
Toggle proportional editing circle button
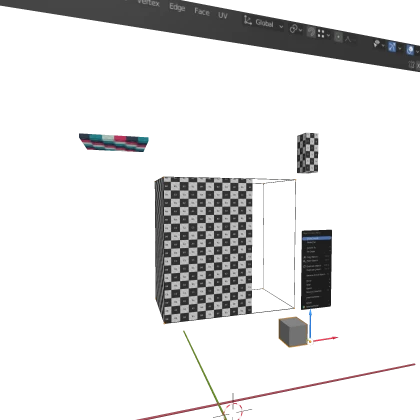coord(338,37)
